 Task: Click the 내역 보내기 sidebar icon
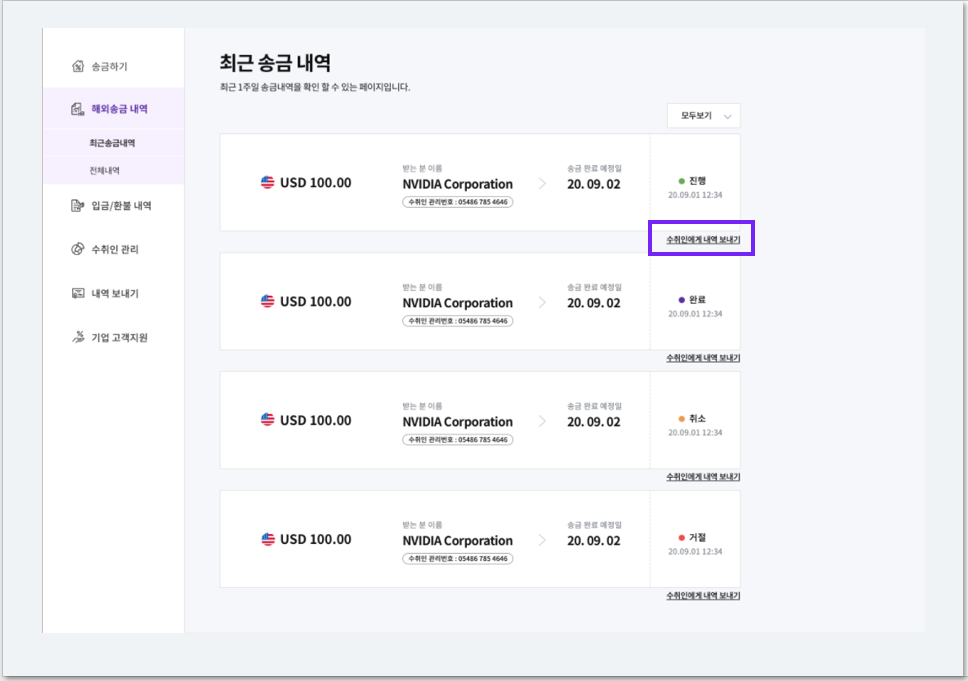click(x=78, y=293)
